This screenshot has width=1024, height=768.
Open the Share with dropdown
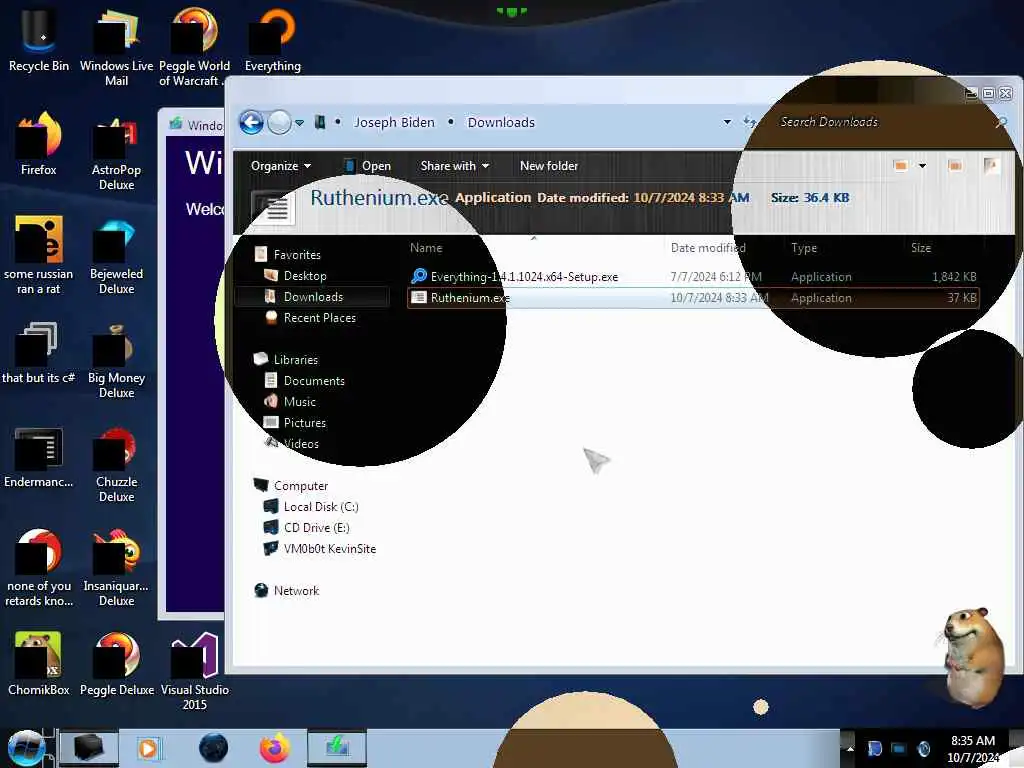(455, 166)
